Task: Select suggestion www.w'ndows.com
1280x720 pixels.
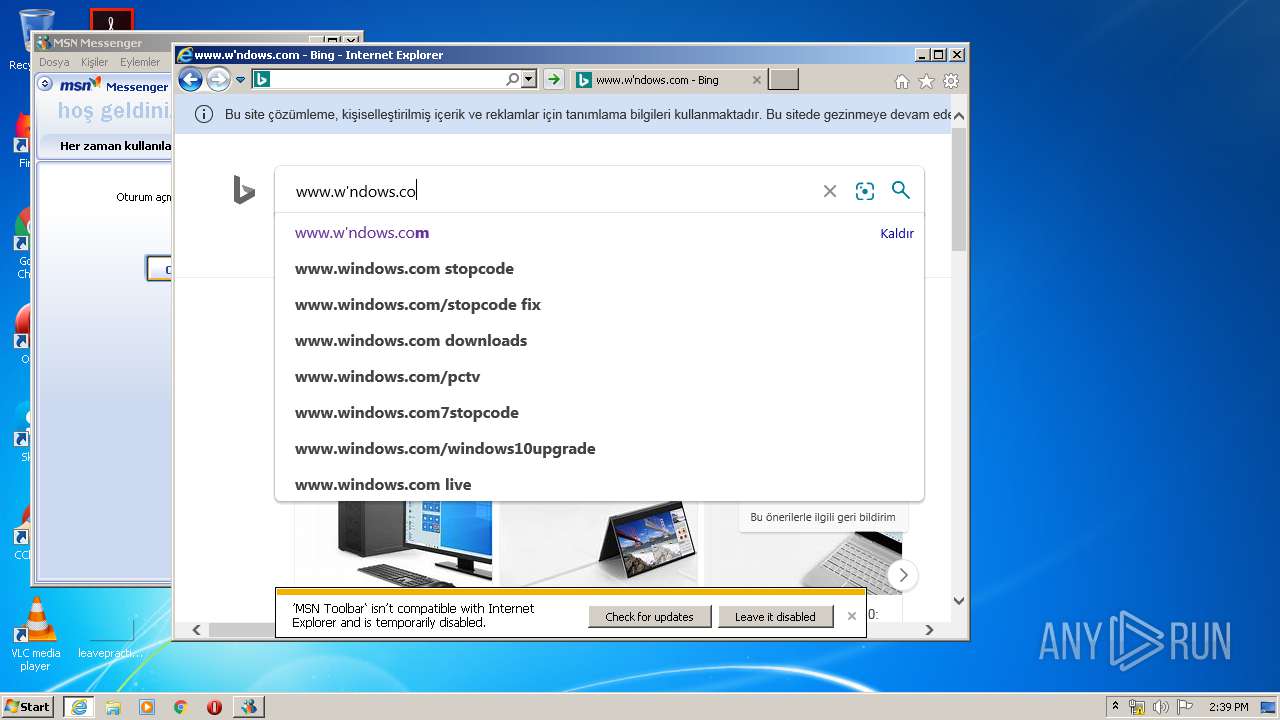Action: click(x=362, y=233)
